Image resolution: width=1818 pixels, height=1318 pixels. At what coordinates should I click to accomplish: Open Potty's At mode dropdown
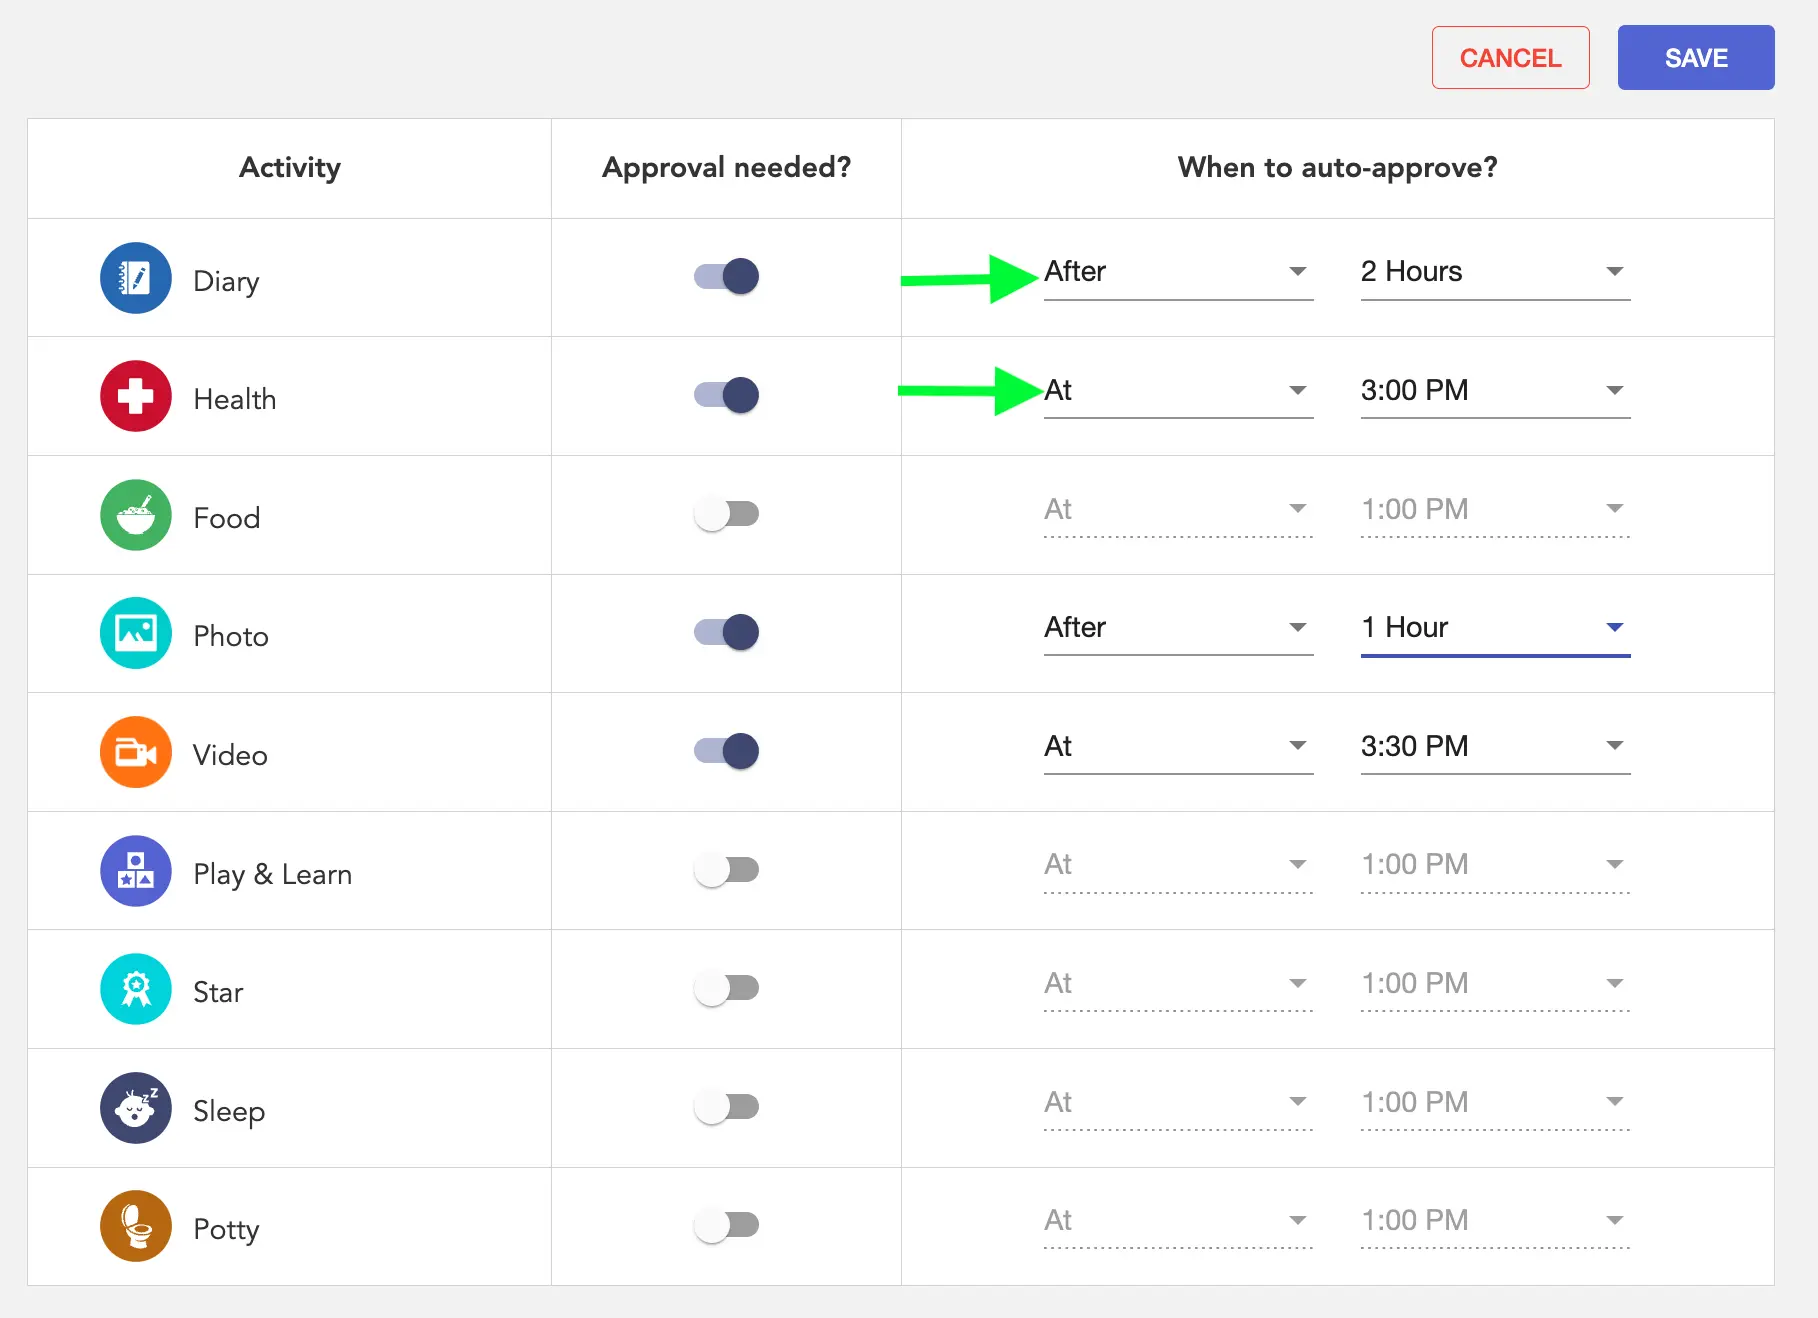(1178, 1221)
